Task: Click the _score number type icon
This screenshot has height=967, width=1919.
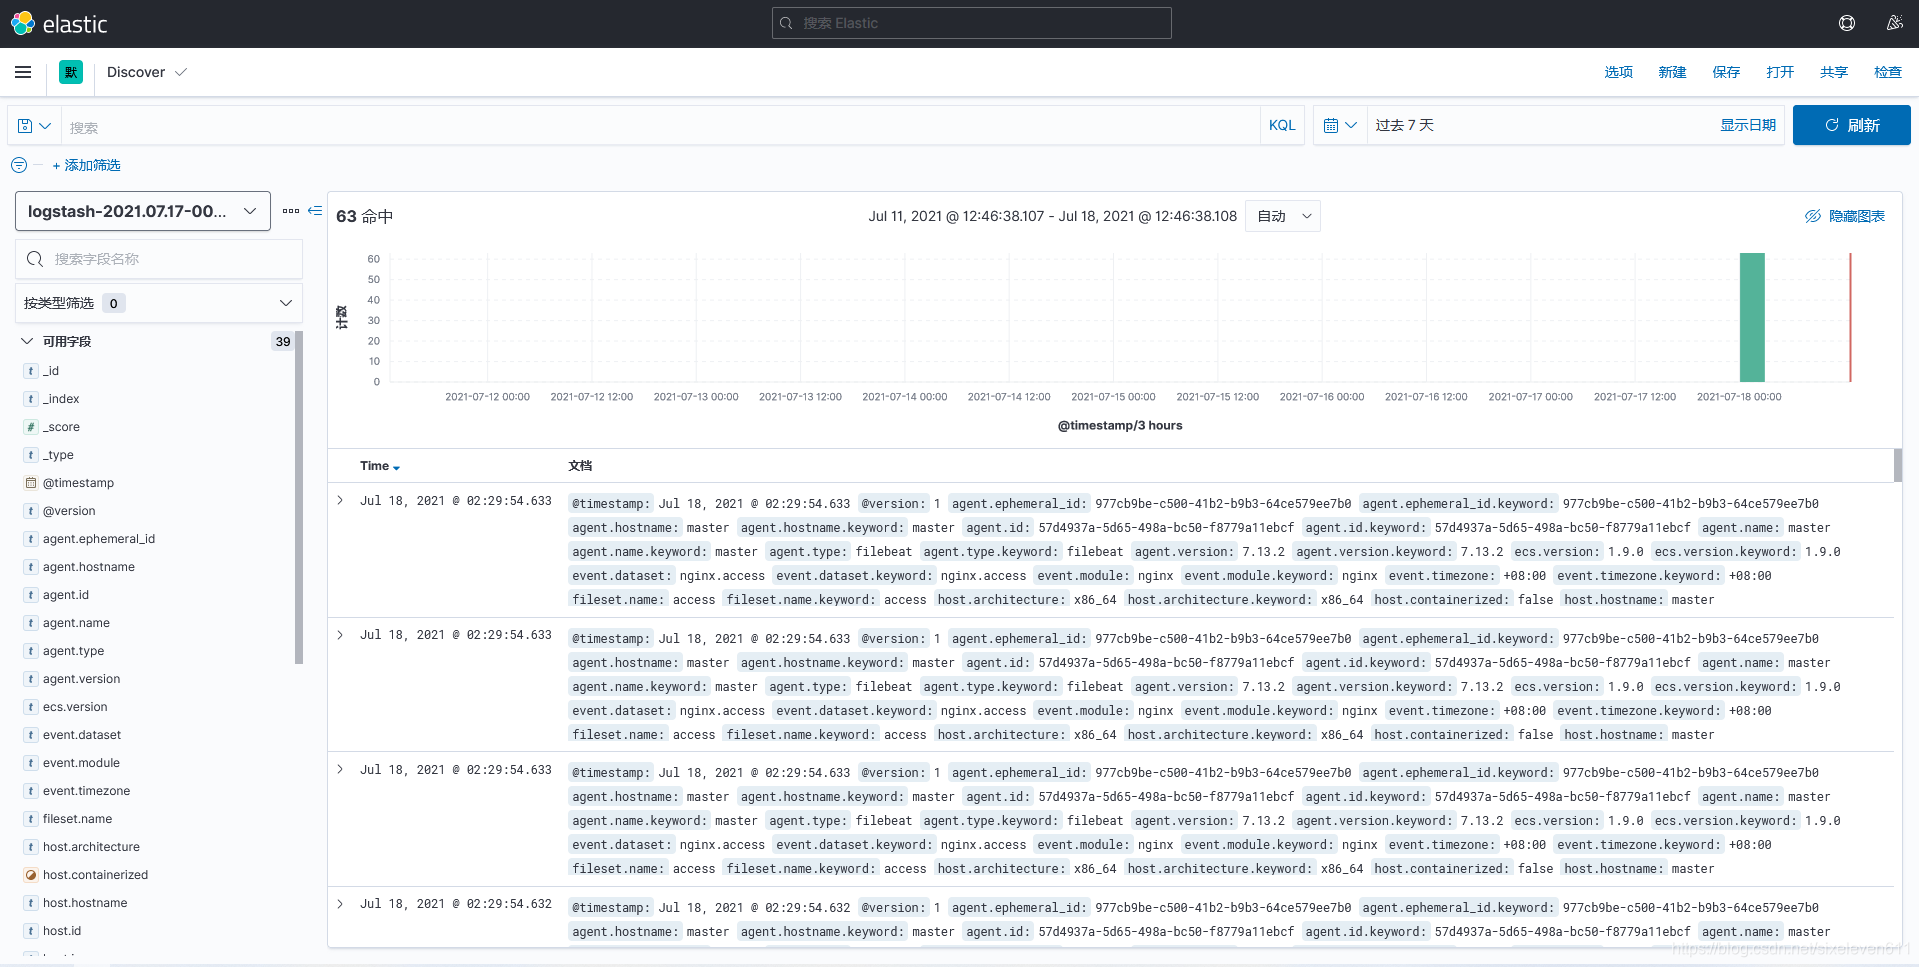Action: point(31,427)
